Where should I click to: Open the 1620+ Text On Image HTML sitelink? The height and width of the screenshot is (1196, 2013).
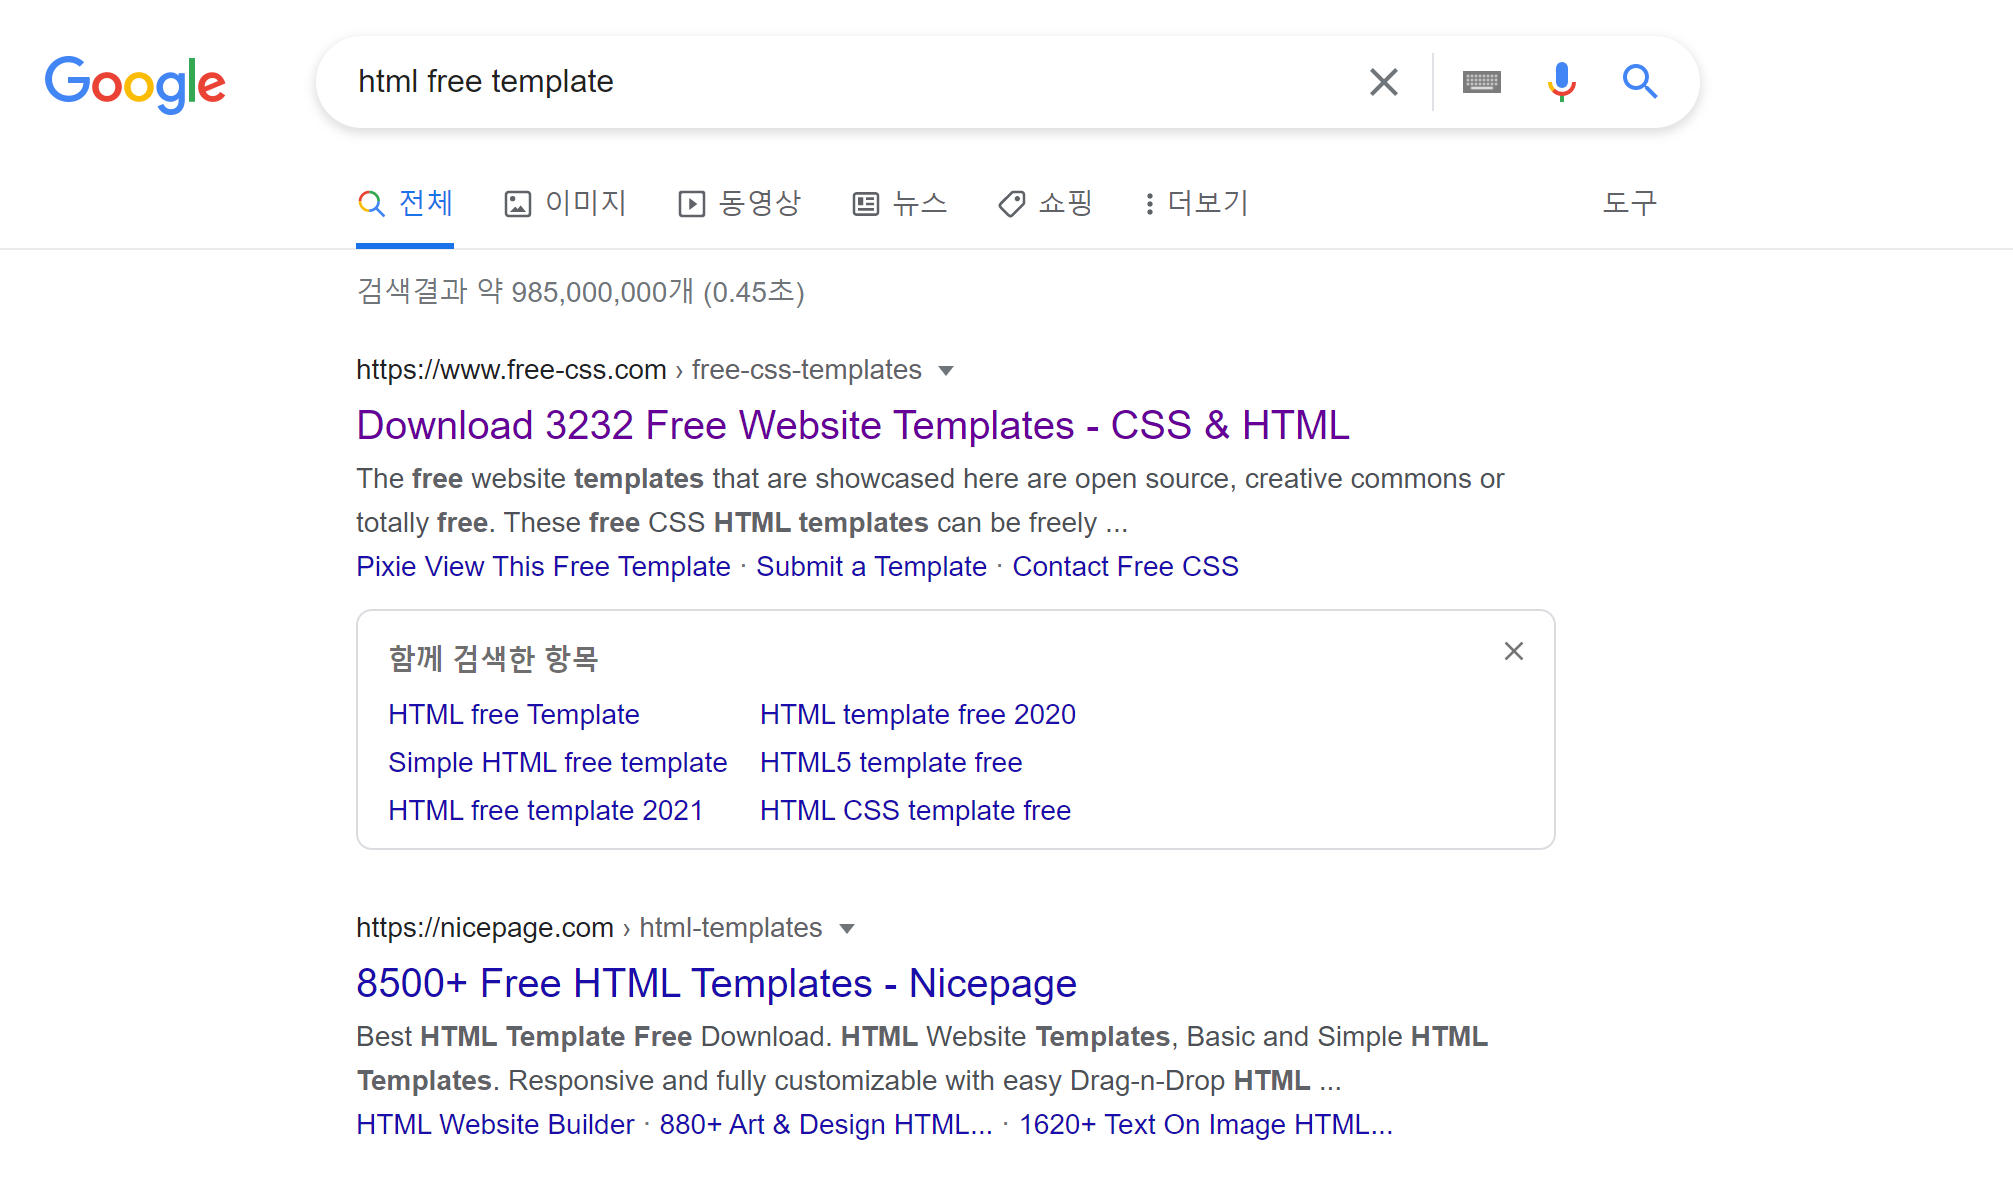(1206, 1125)
